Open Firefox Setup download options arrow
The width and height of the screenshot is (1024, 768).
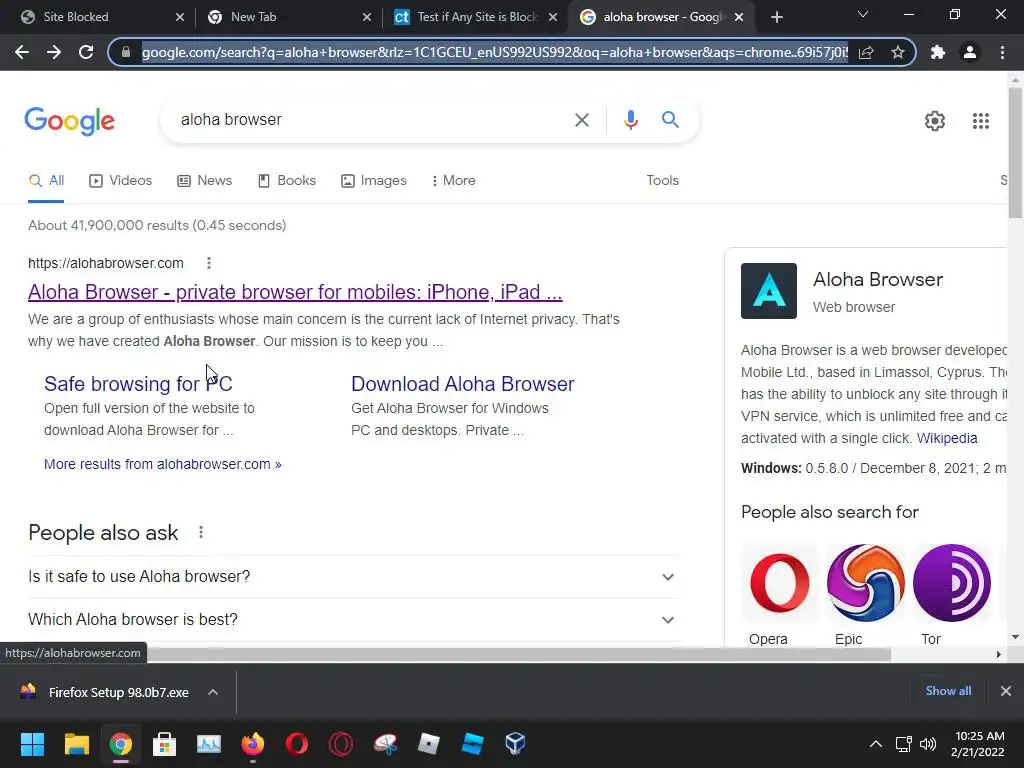point(213,692)
